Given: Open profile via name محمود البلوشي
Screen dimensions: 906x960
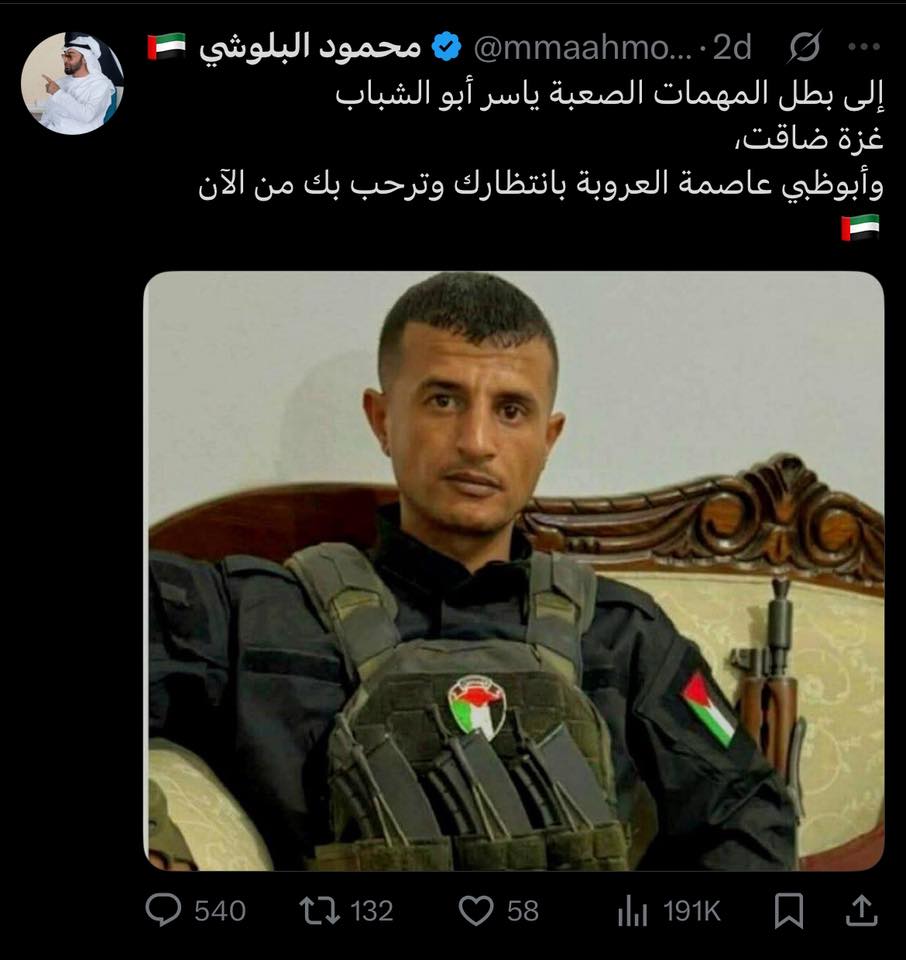Looking at the screenshot, I should click(310, 47).
